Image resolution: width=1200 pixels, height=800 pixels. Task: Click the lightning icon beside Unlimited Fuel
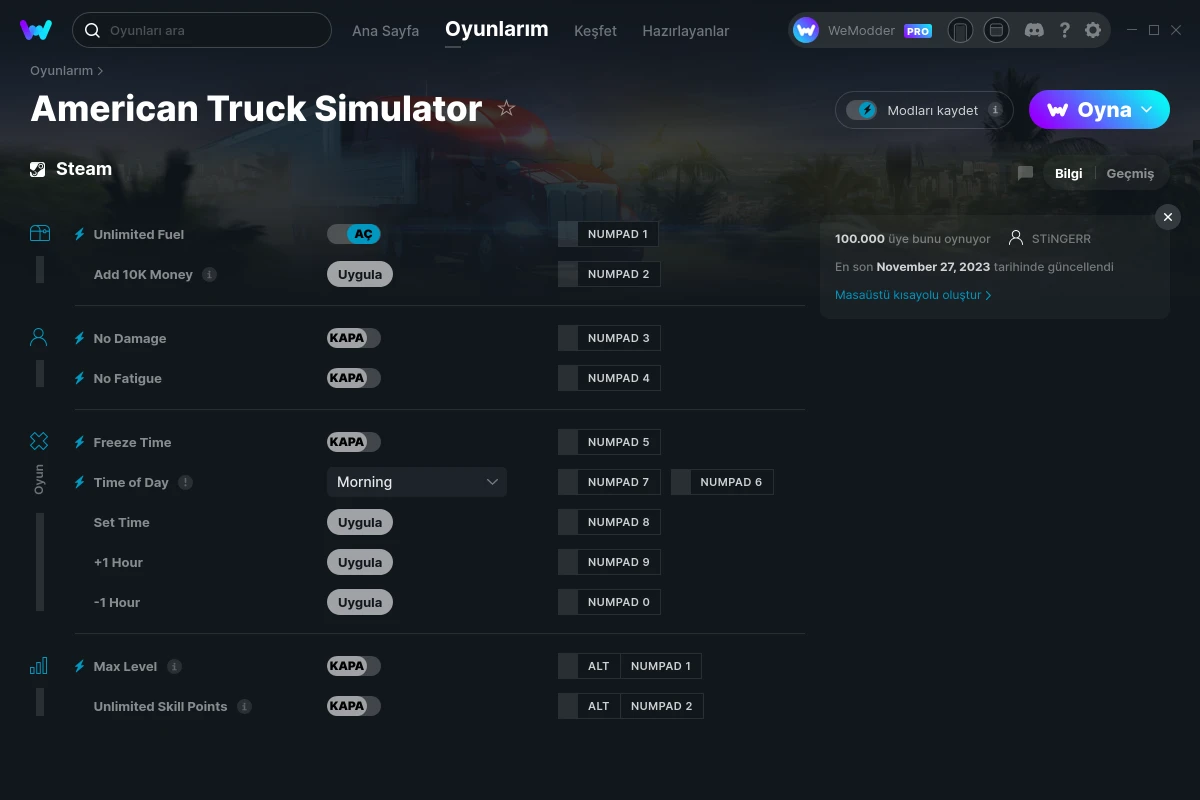point(80,234)
